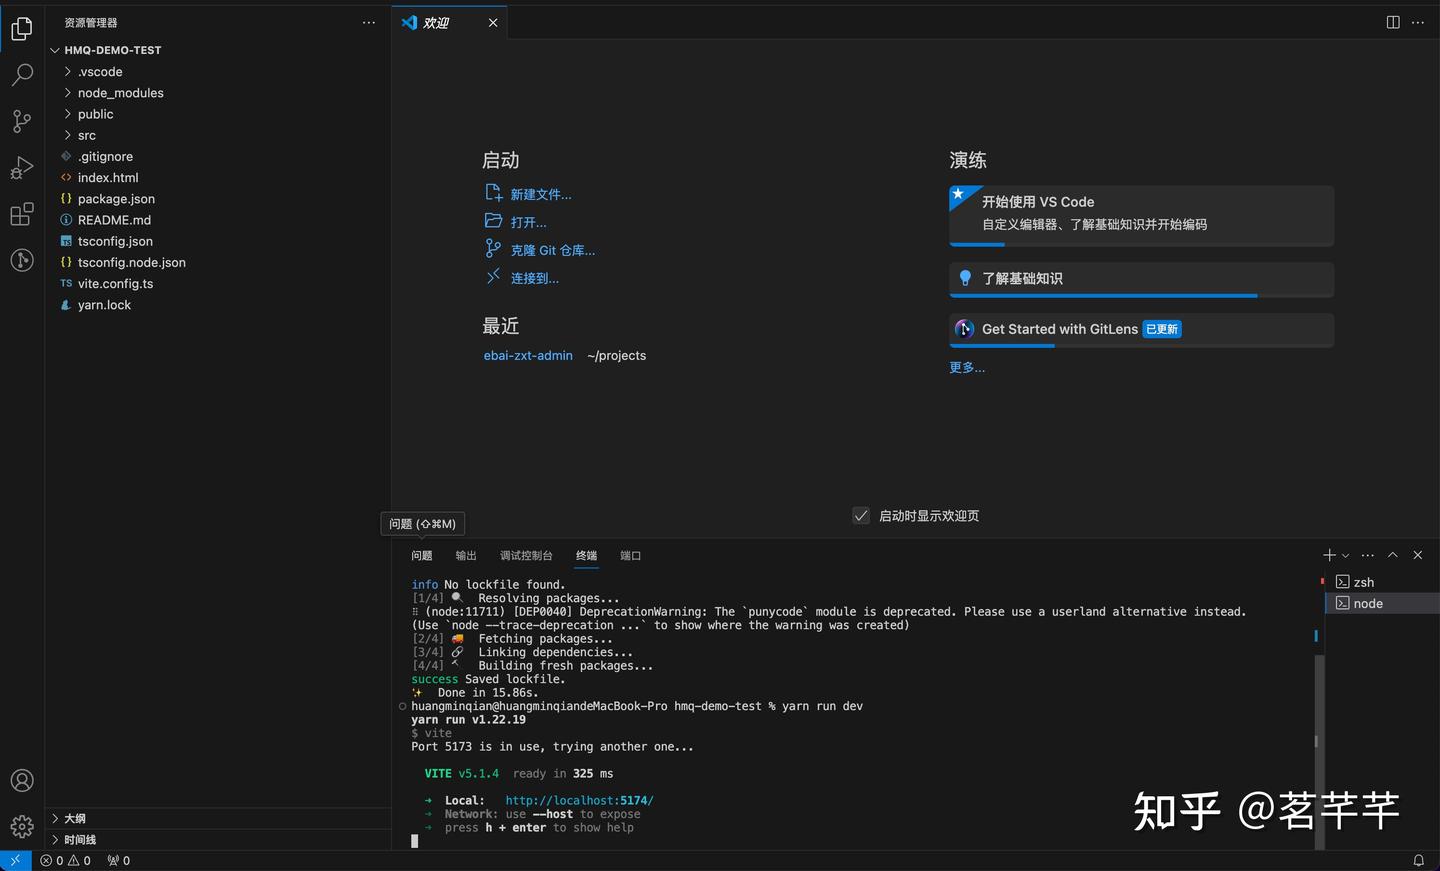Click the errors and warnings indicator in status bar
This screenshot has height=871, width=1440.
(65, 860)
